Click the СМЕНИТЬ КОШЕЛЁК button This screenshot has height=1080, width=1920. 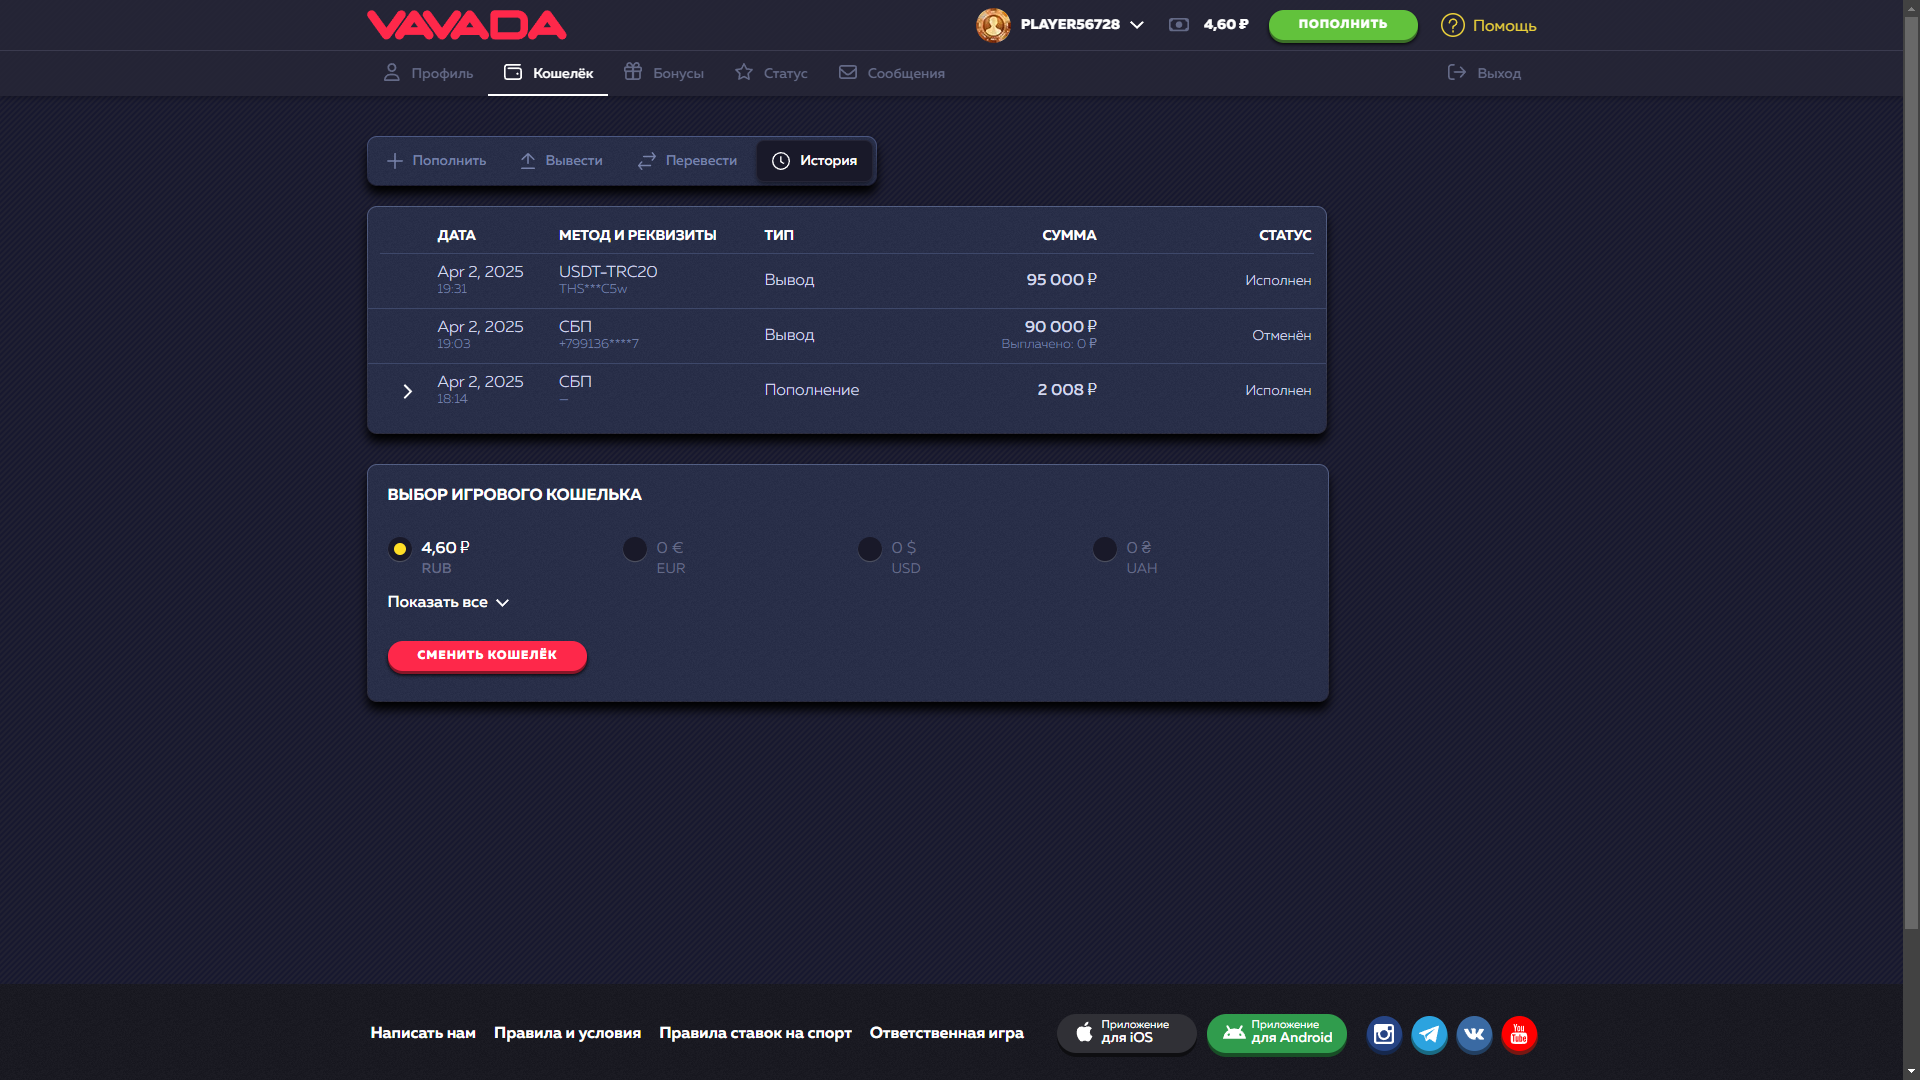click(x=487, y=656)
